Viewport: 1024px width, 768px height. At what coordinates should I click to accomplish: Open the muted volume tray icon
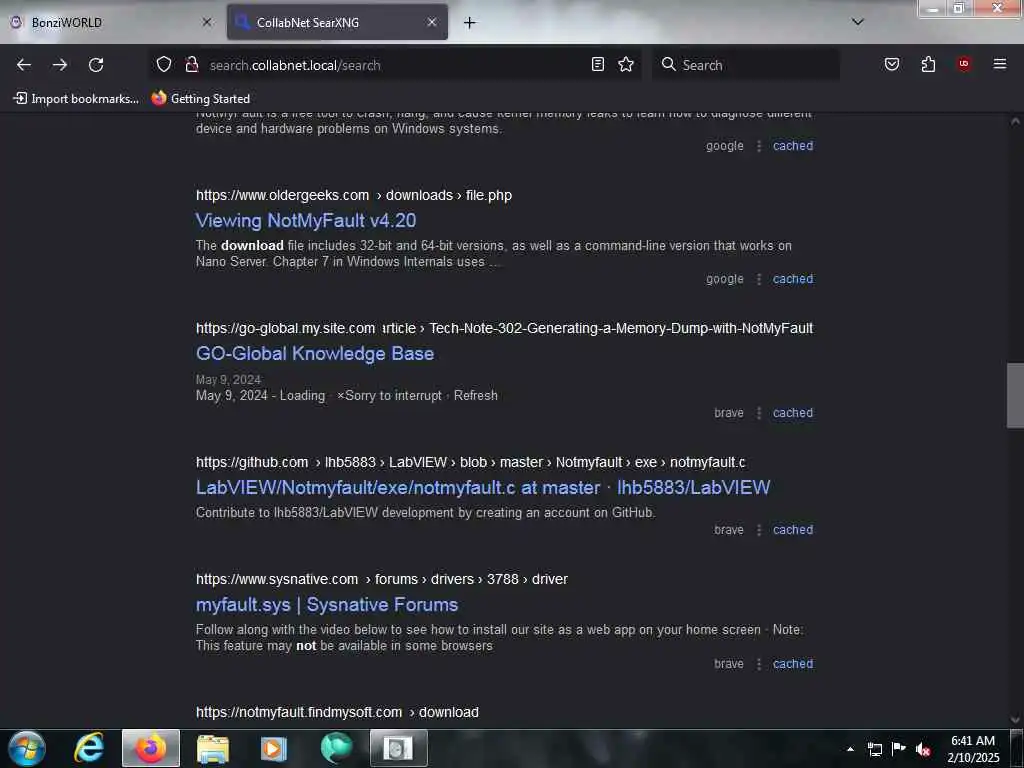click(923, 749)
